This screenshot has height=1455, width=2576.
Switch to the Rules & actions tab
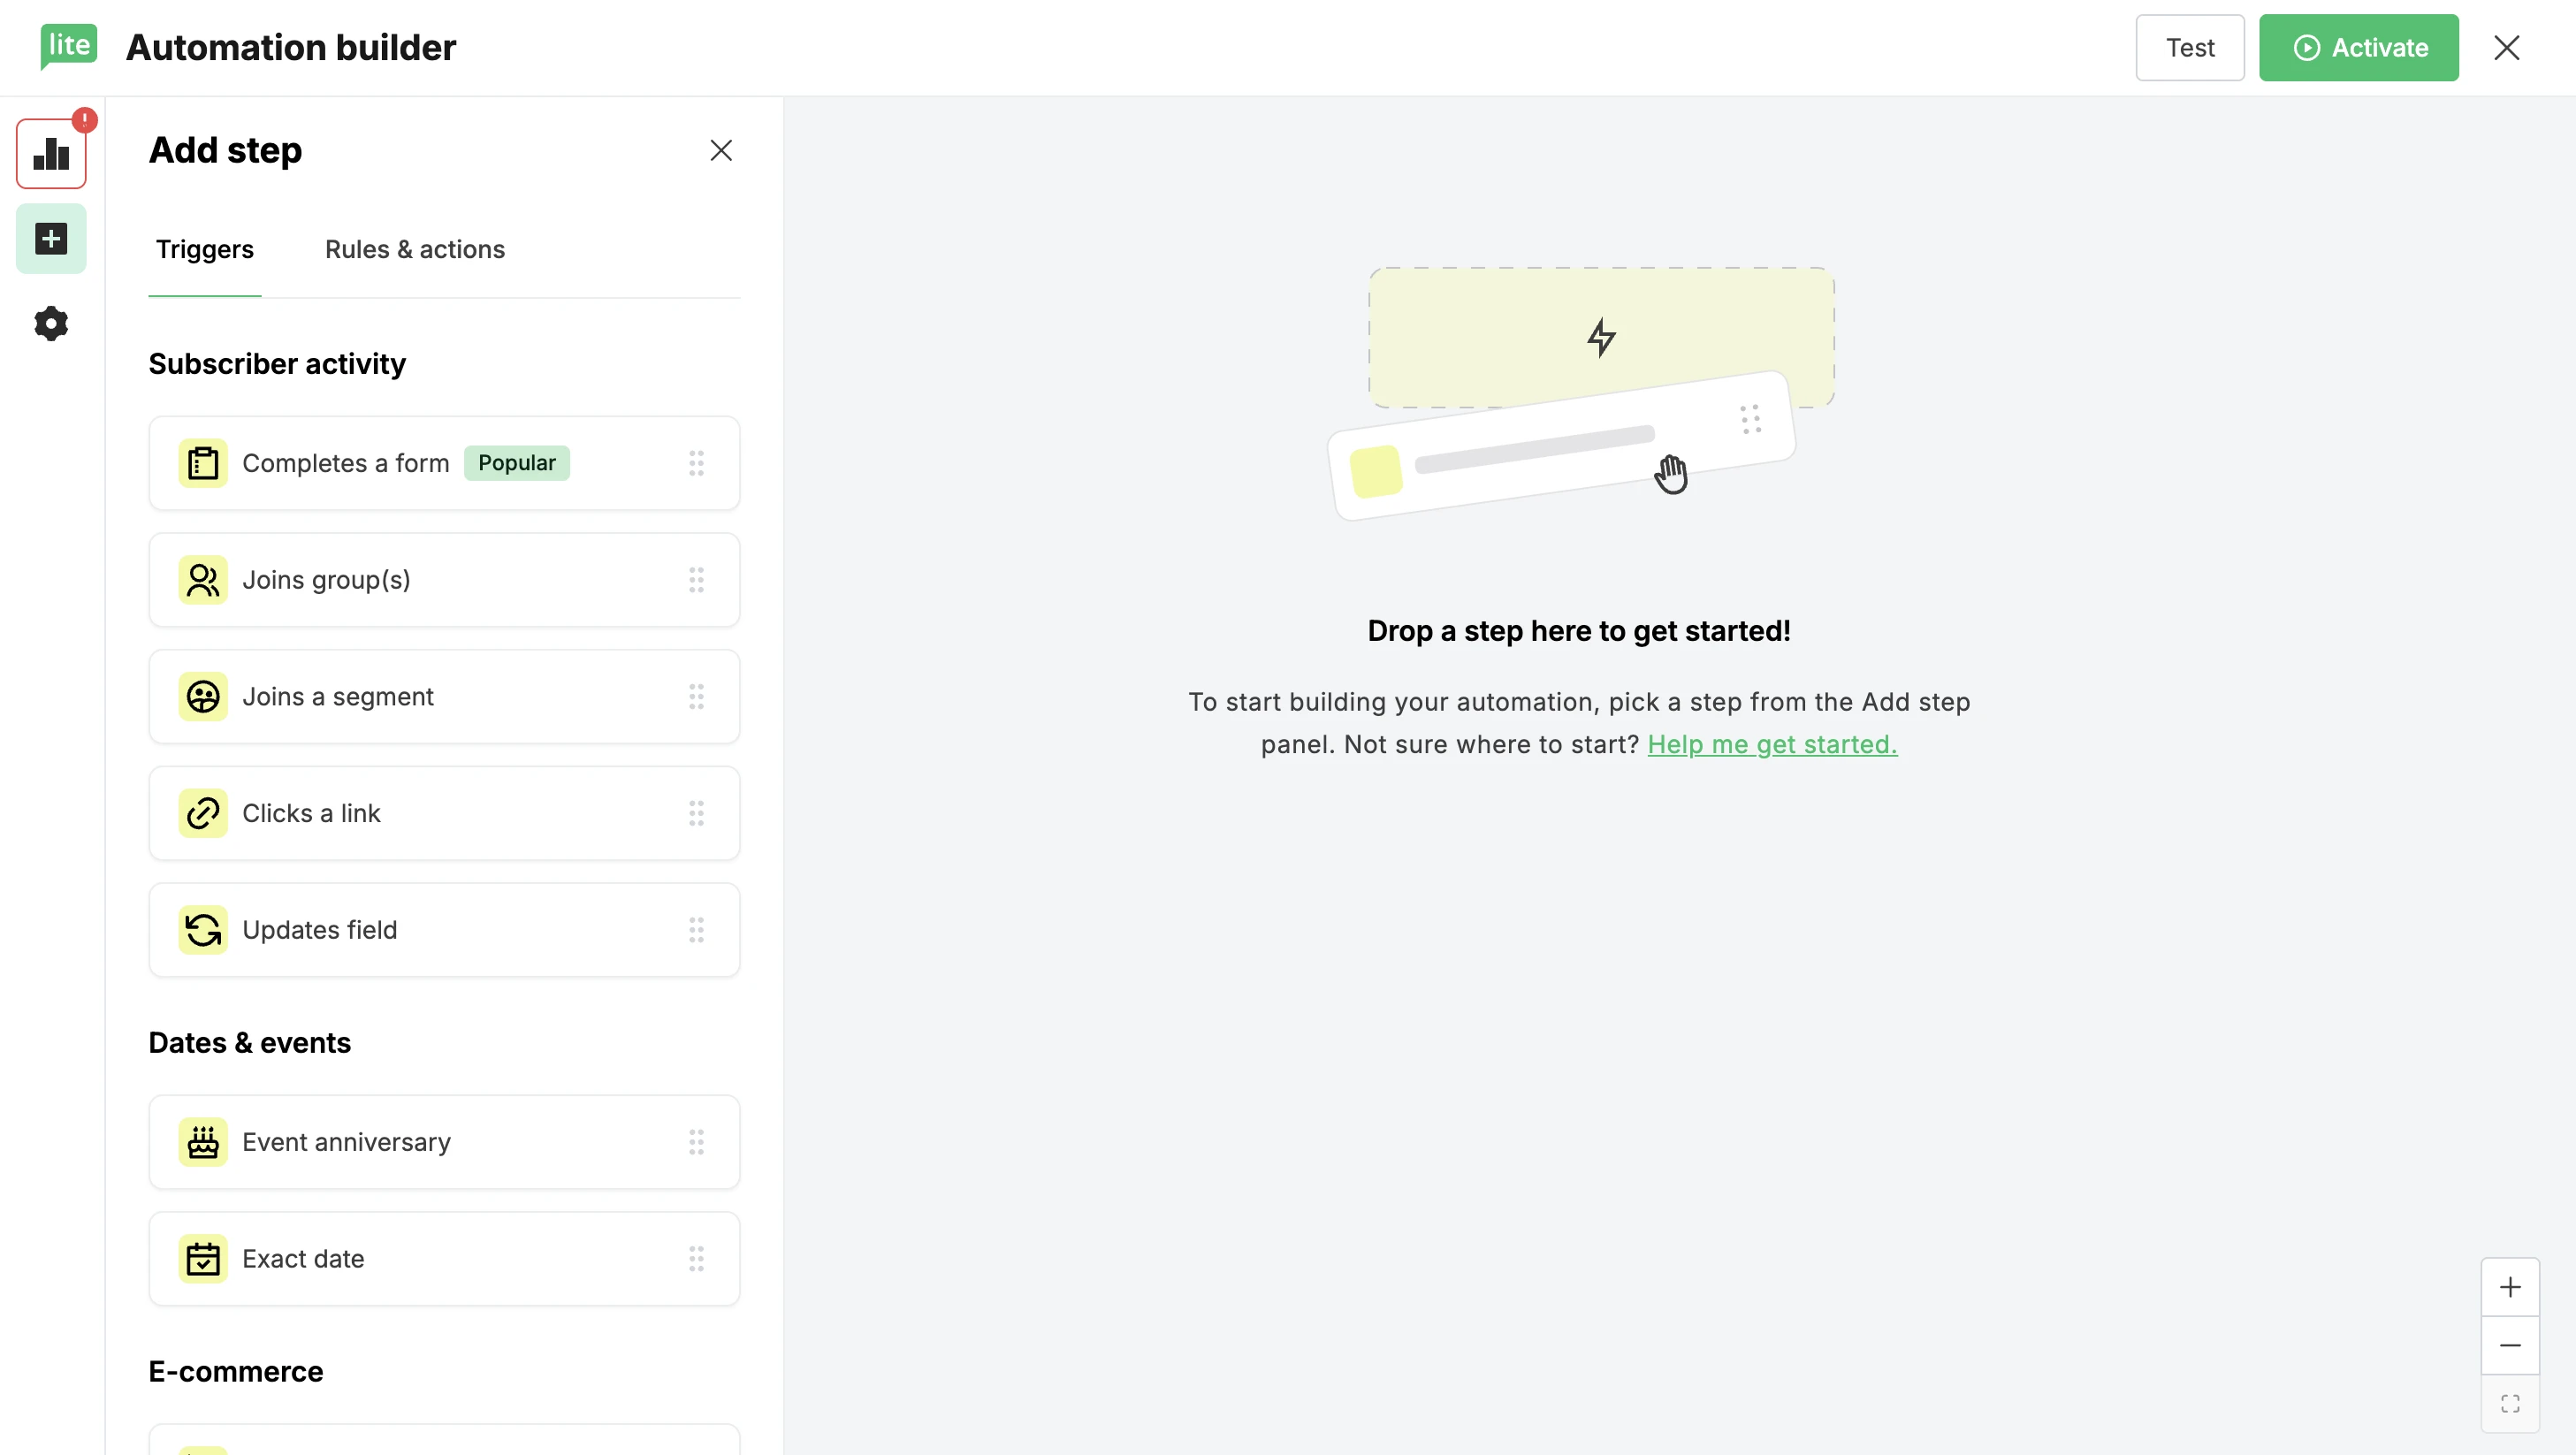point(414,249)
